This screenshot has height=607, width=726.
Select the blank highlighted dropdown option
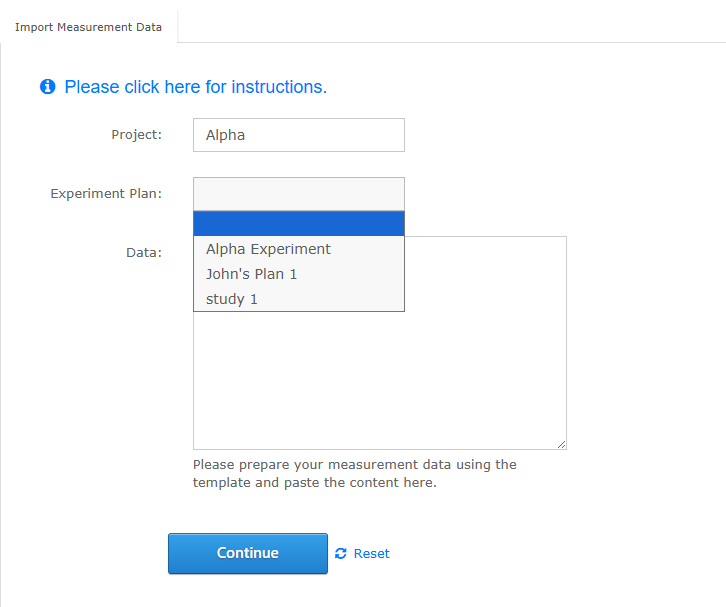tap(298, 224)
